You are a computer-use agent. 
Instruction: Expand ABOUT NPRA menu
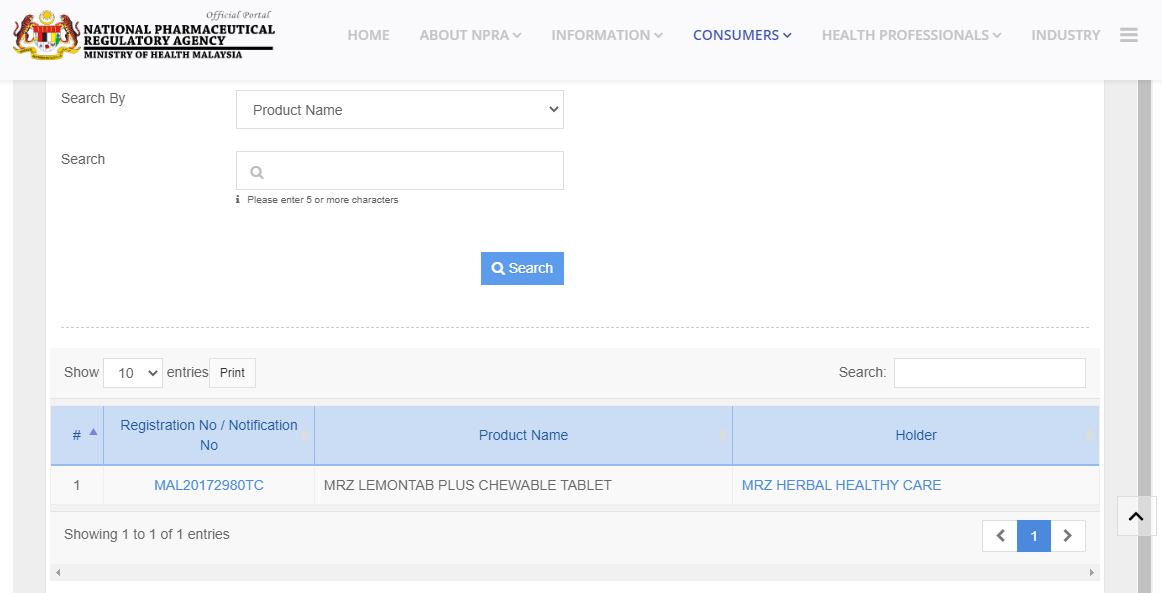471,35
